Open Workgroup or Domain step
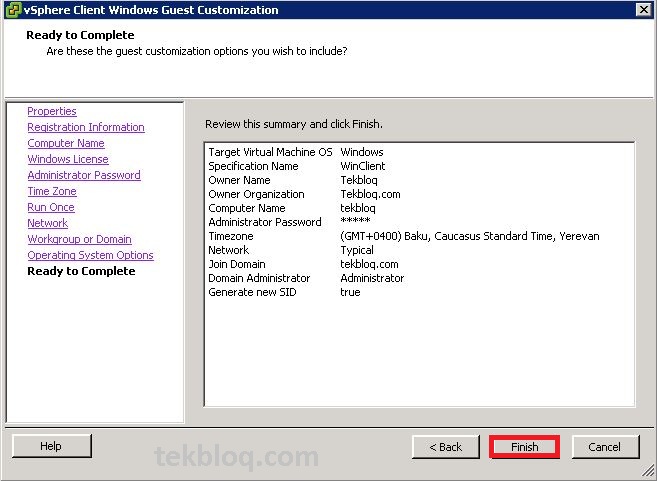Screen dimensions: 657x481 (79, 239)
